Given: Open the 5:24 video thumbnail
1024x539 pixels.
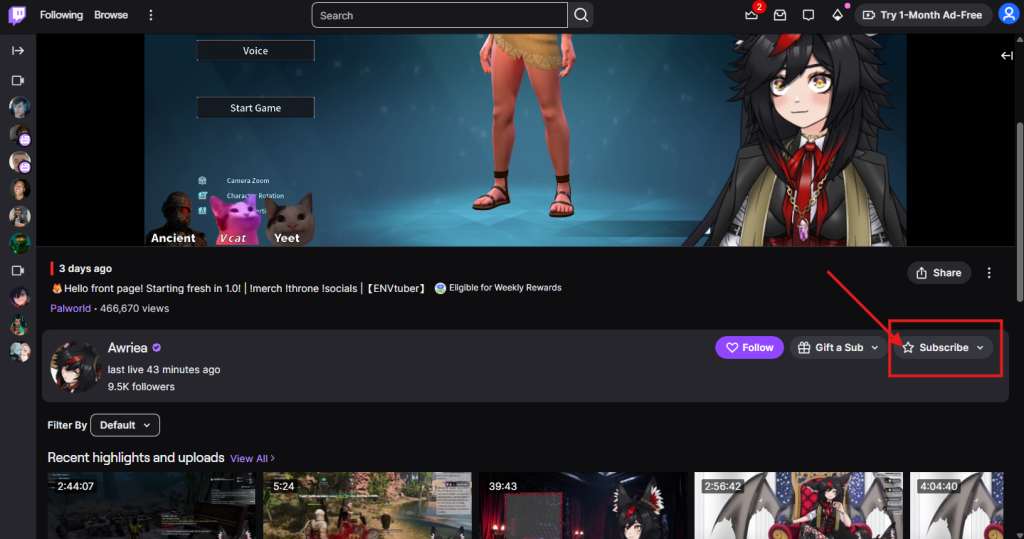Looking at the screenshot, I should pyautogui.click(x=367, y=505).
